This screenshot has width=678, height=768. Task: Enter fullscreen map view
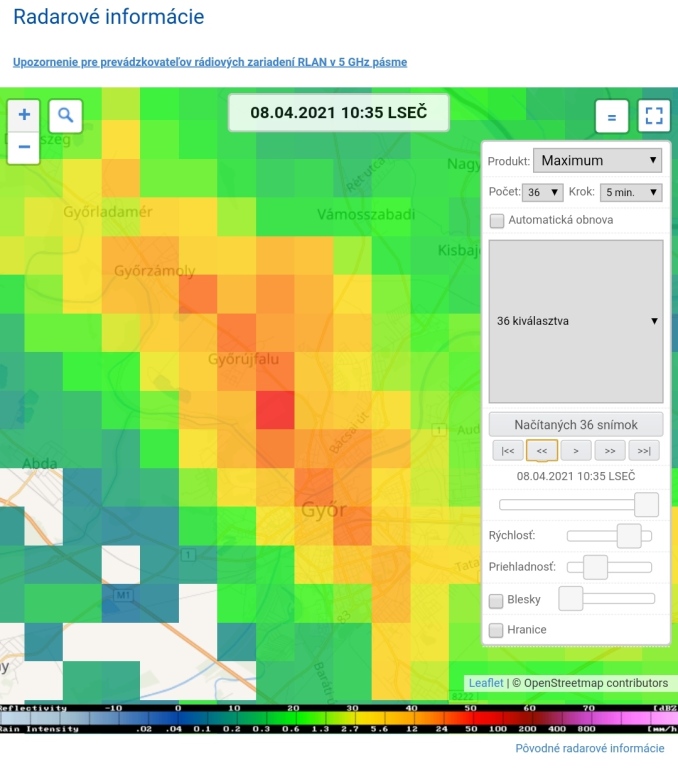(654, 116)
